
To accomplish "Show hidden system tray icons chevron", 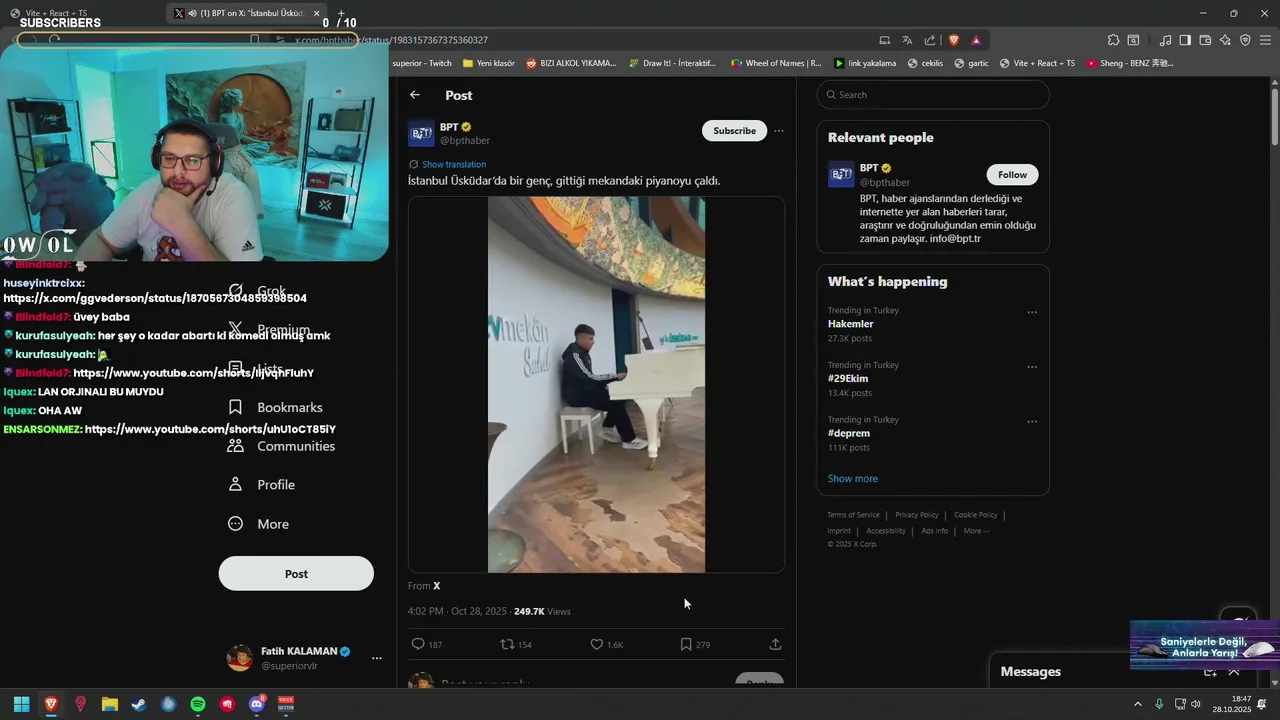I will pyautogui.click(x=1137, y=704).
